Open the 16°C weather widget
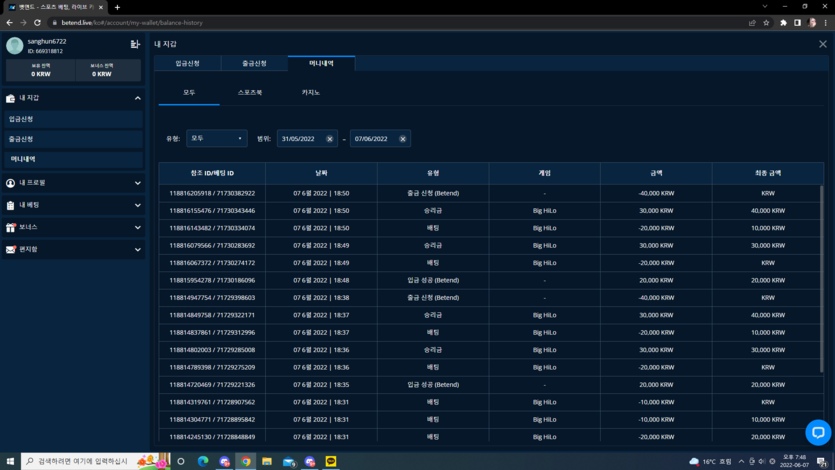 pos(710,461)
